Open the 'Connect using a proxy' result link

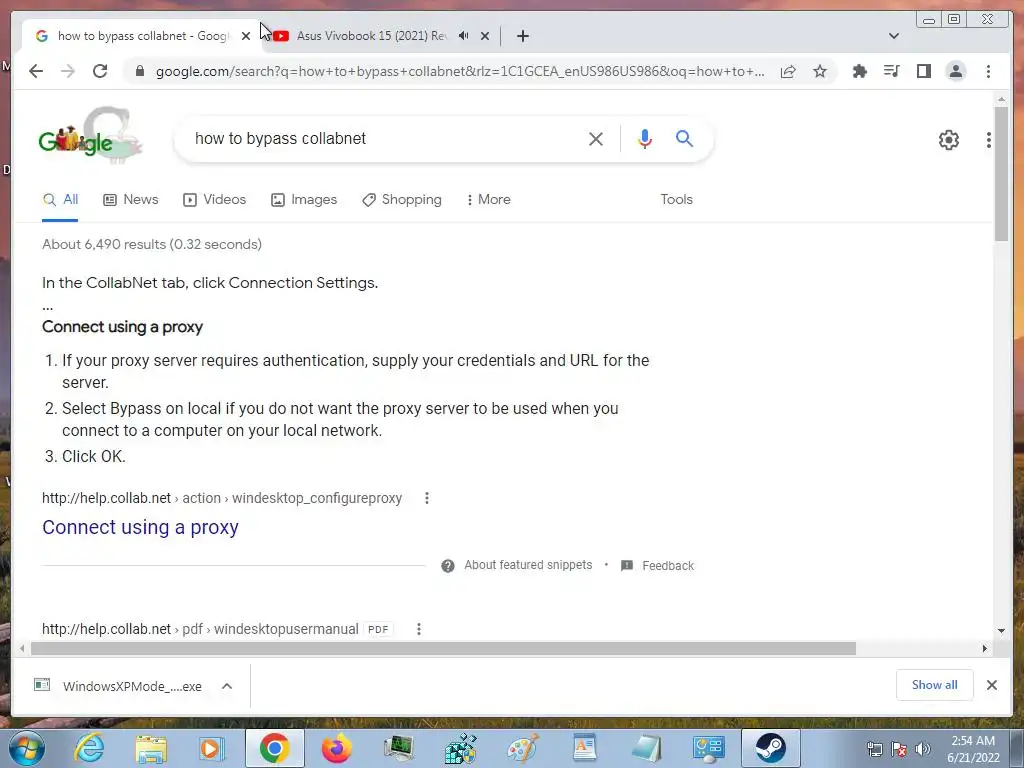click(140, 527)
